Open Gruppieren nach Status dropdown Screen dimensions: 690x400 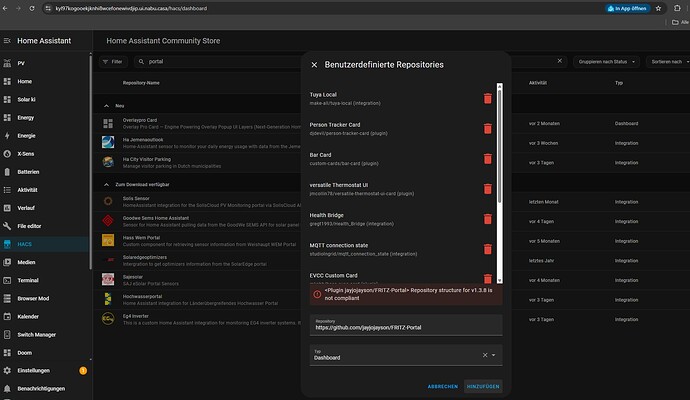click(606, 62)
